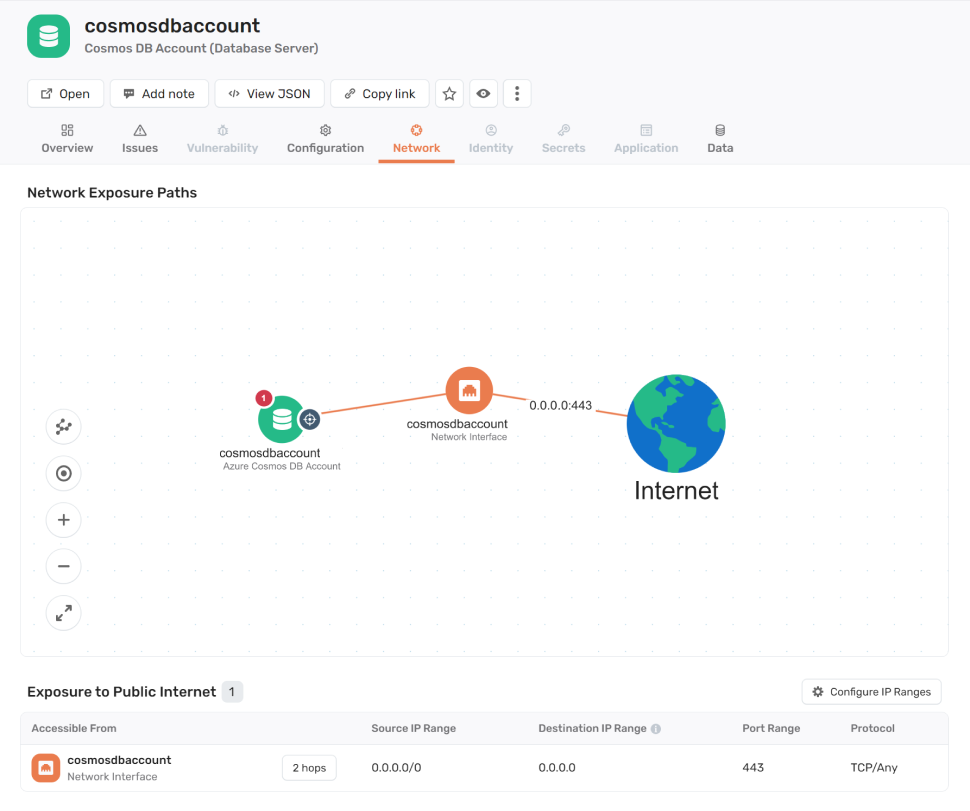The width and height of the screenshot is (970, 811).
Task: Click the 0.0.0.0:443 edge label
Action: click(x=560, y=406)
